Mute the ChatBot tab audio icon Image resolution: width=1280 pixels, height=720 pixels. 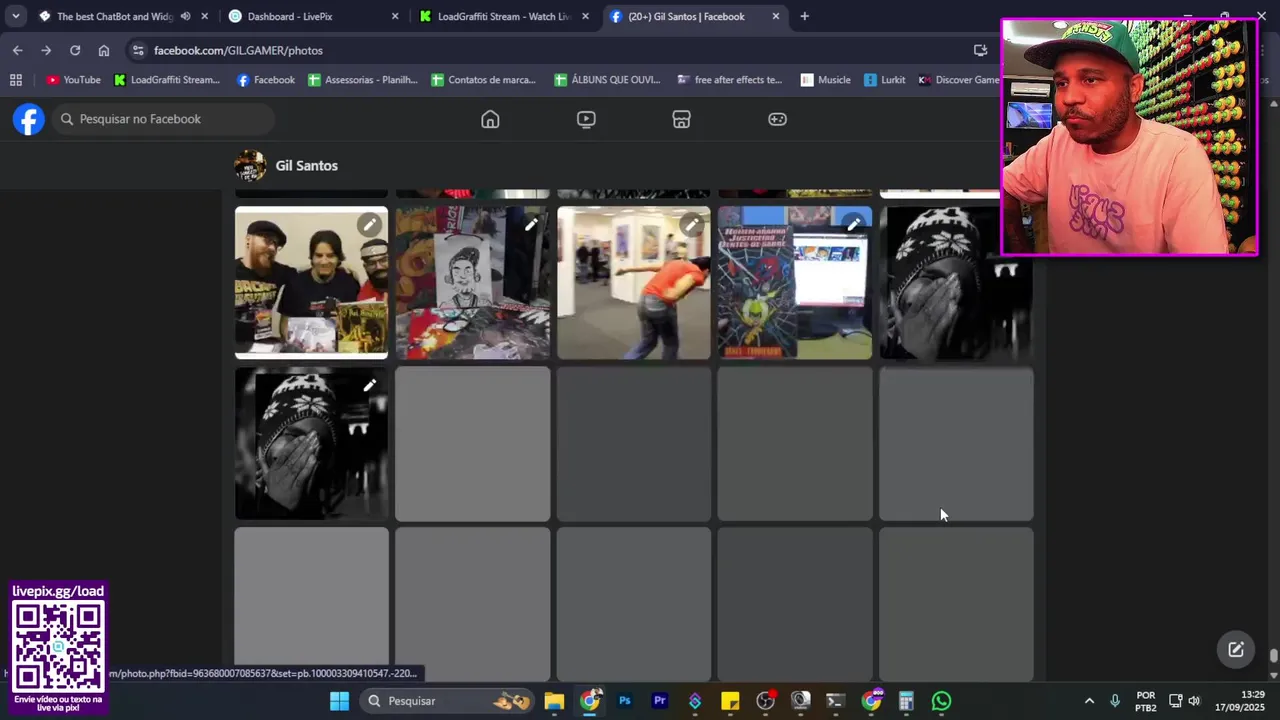click(185, 16)
